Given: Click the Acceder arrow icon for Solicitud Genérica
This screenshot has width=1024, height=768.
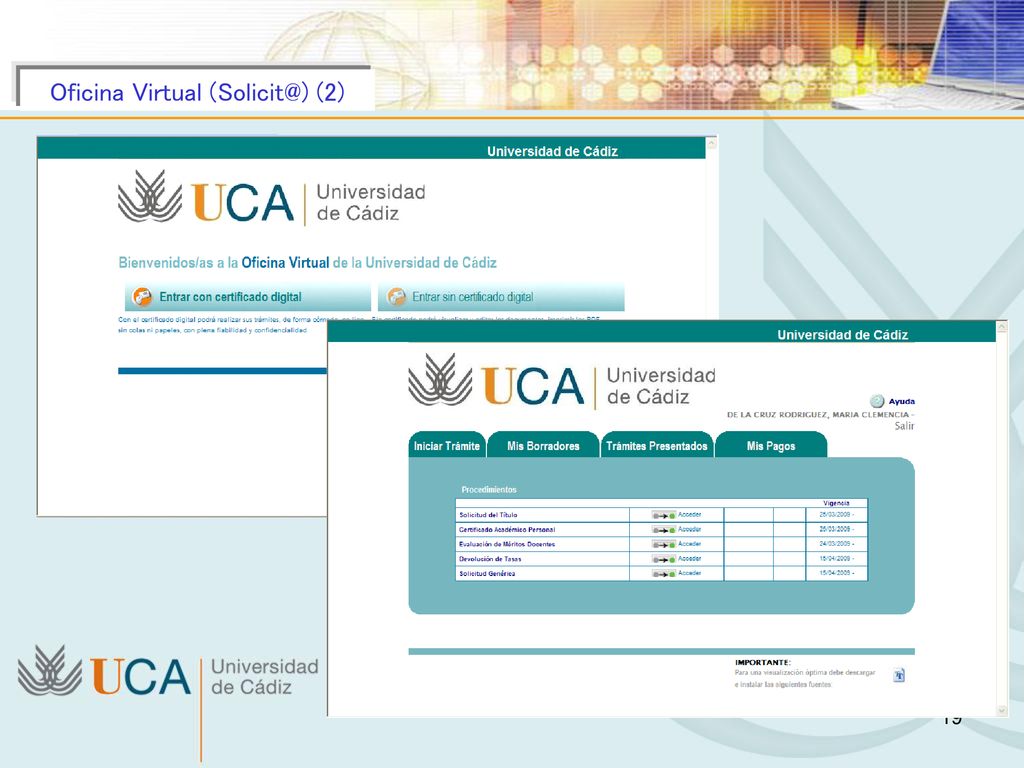Looking at the screenshot, I should click(x=664, y=574).
